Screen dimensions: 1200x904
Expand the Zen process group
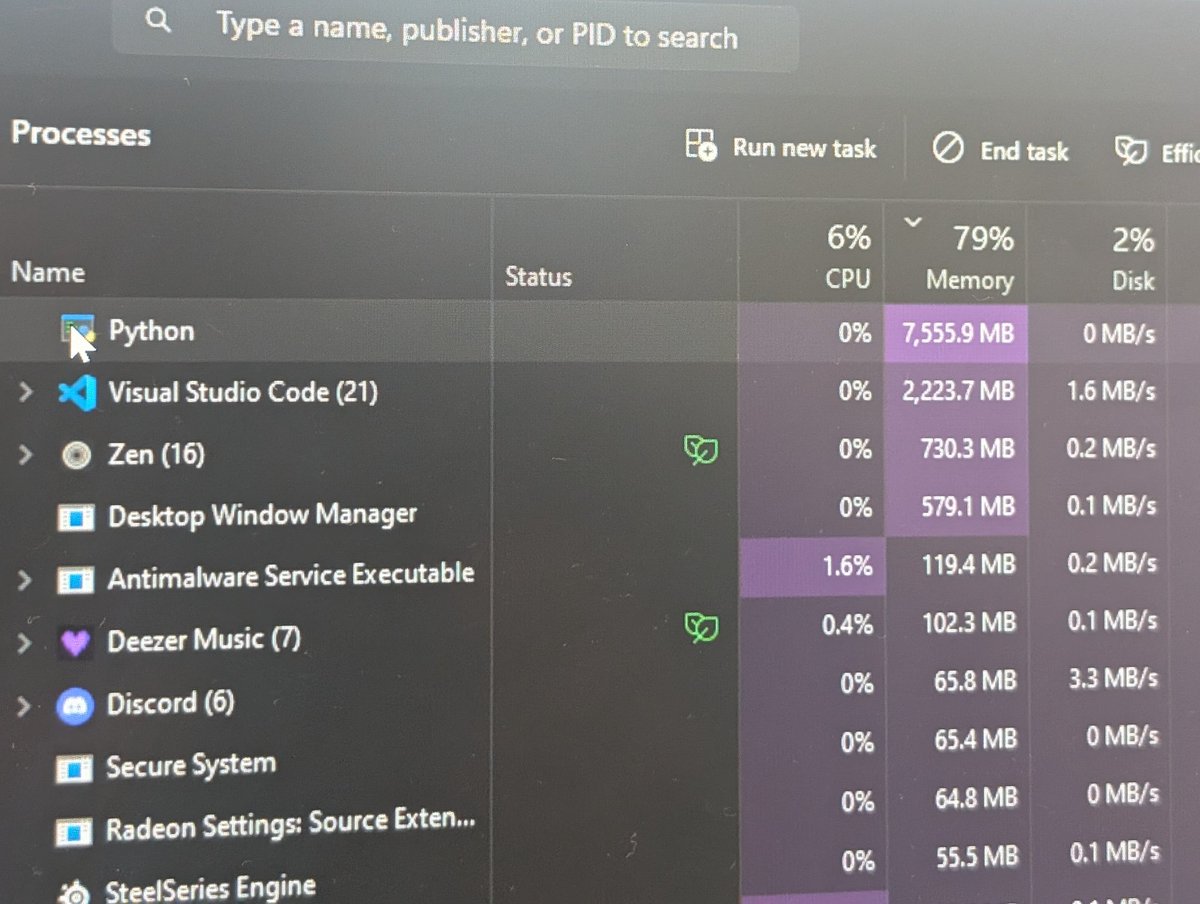pyautogui.click(x=26, y=455)
